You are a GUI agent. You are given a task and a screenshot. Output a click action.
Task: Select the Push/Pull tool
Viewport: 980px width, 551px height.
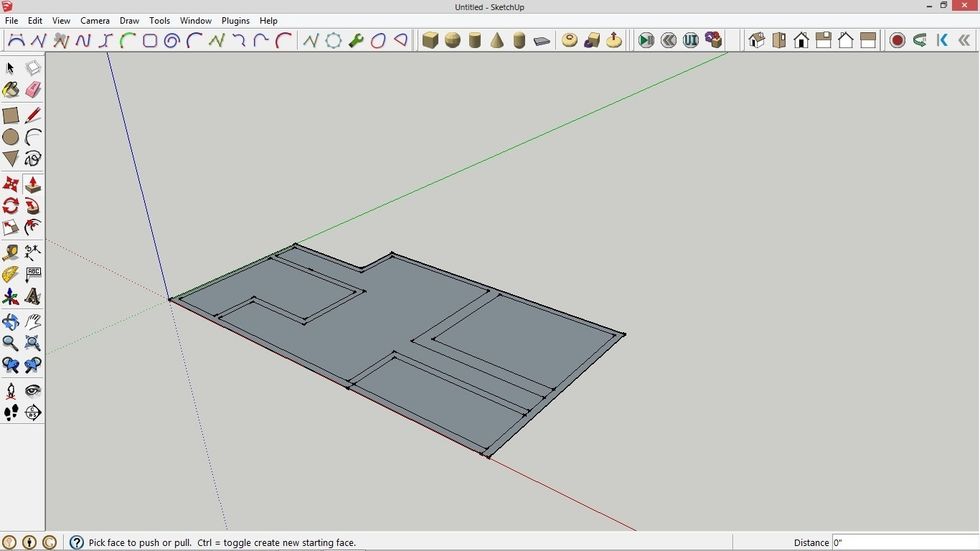[x=33, y=185]
